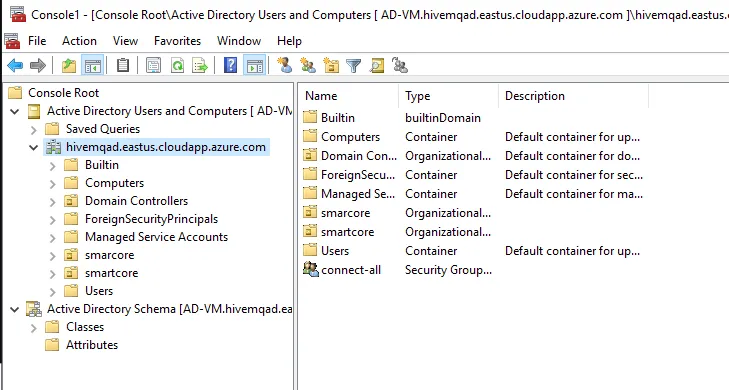Select Builtin row in the list pane
This screenshot has width=729, height=390.
(x=338, y=118)
